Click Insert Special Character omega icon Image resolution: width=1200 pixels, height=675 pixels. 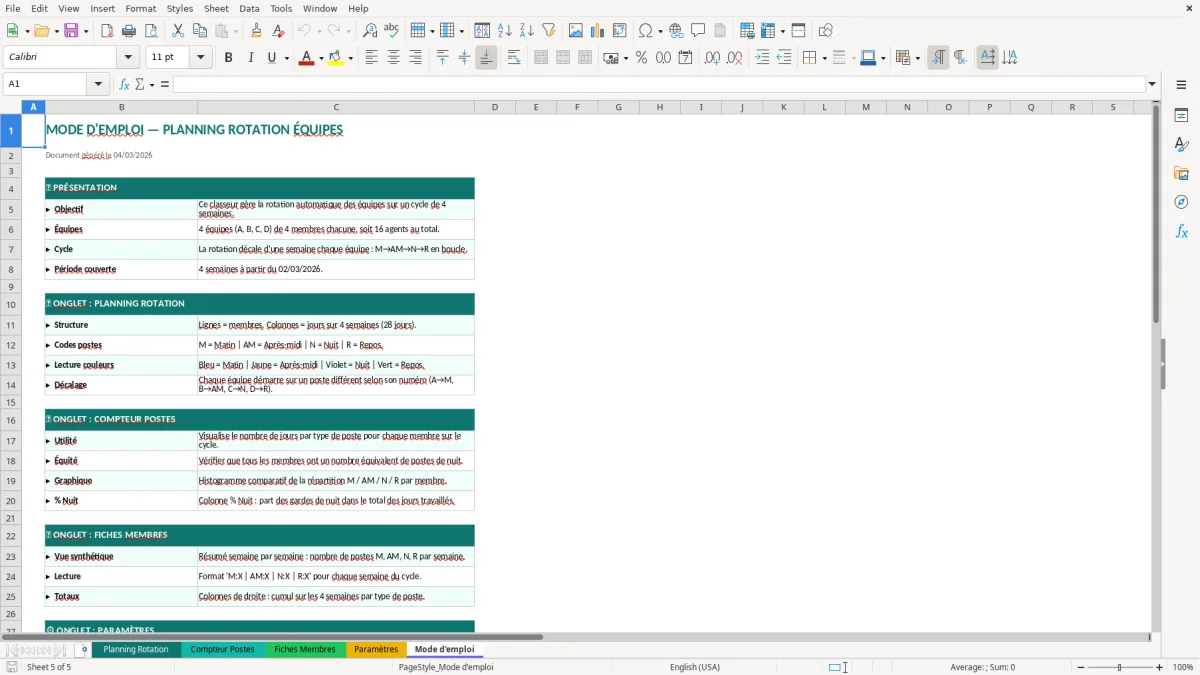pyautogui.click(x=645, y=31)
